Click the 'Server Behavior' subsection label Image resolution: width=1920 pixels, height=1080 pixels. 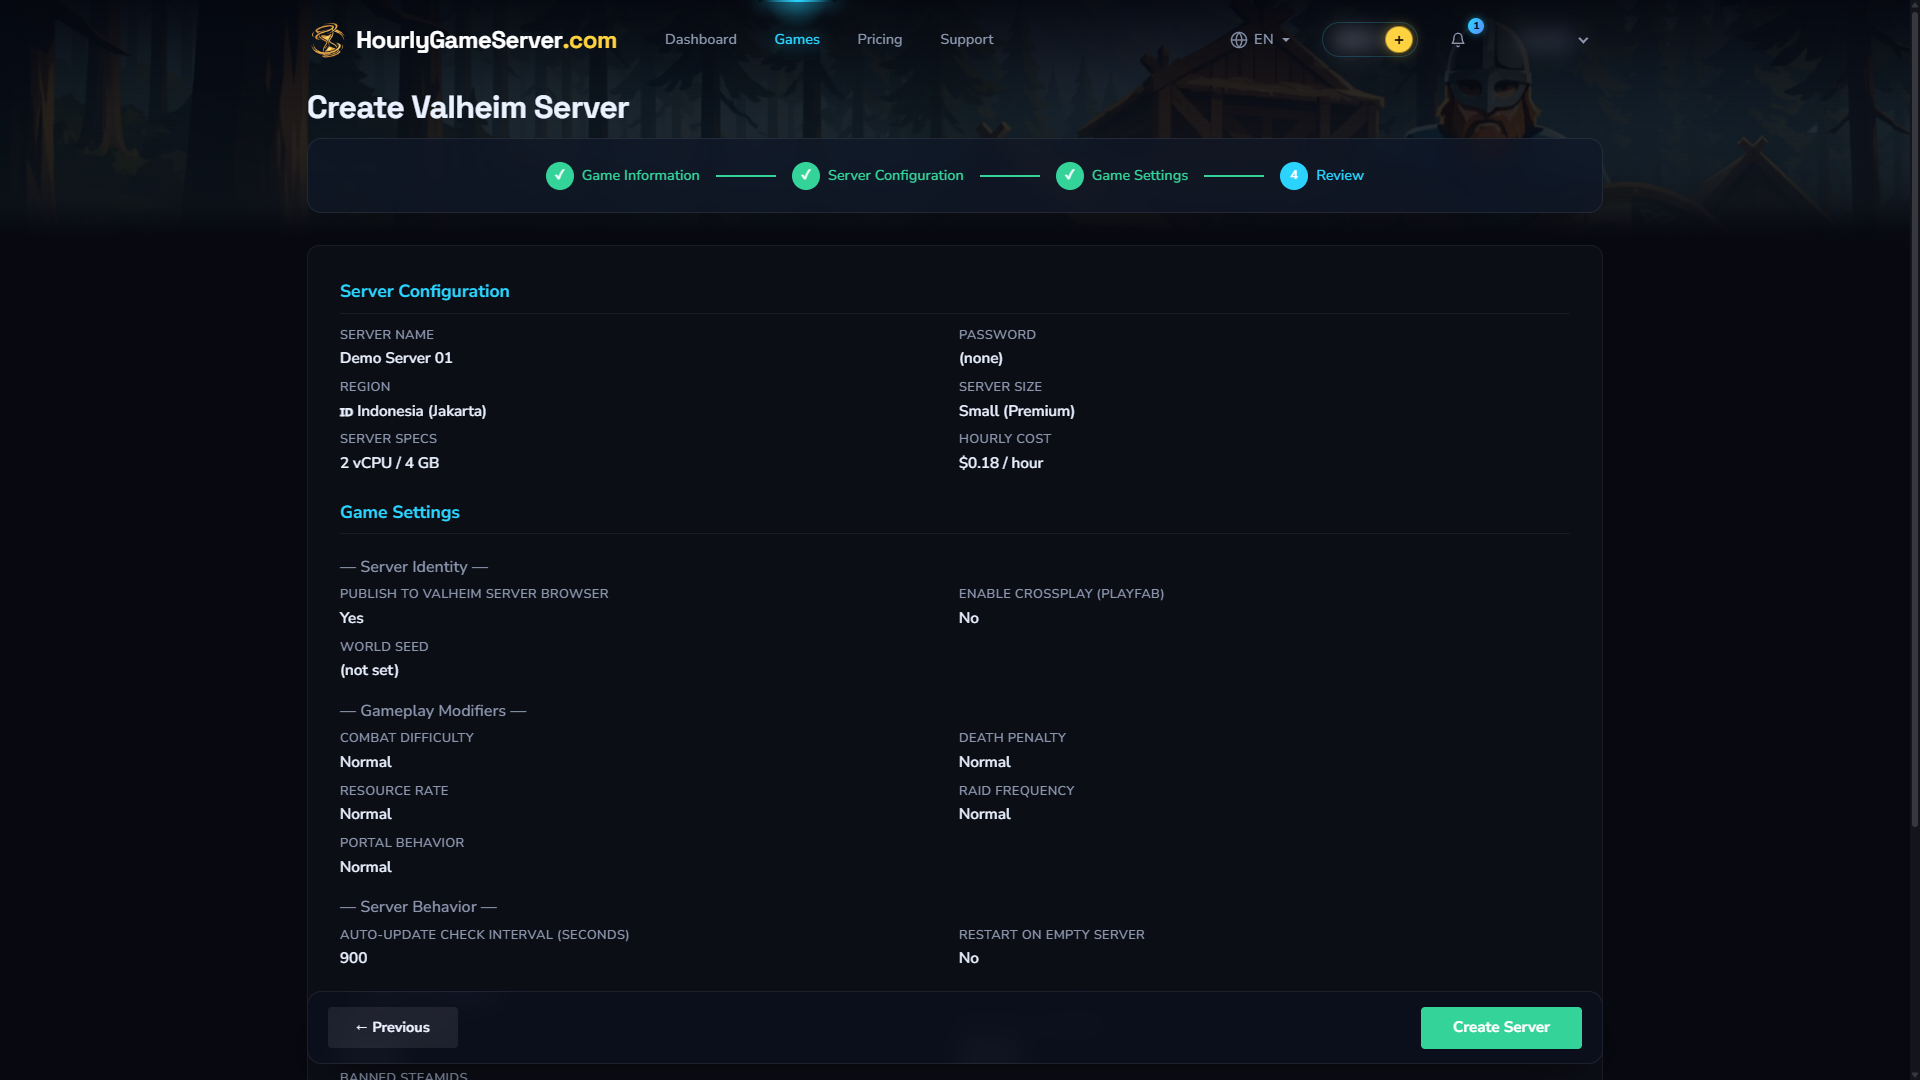(x=418, y=907)
